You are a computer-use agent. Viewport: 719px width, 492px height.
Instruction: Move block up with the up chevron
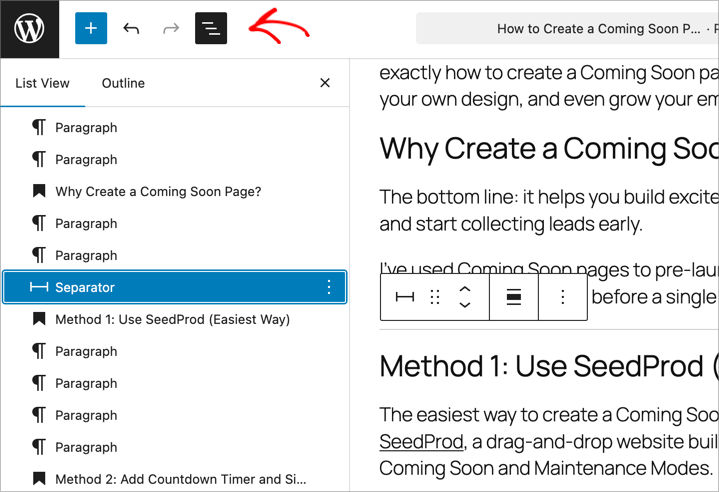pos(464,289)
